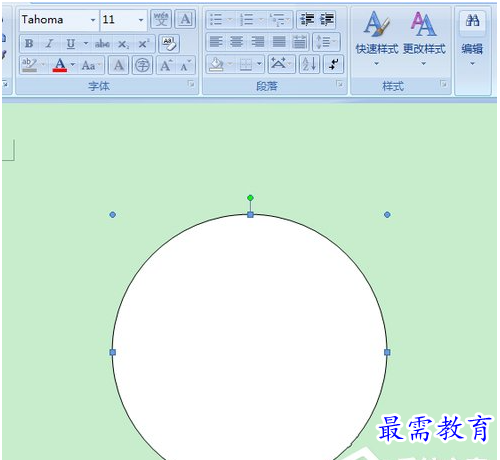The image size is (500, 460).
Task: Toggle Italic formatting
Action: [49, 43]
